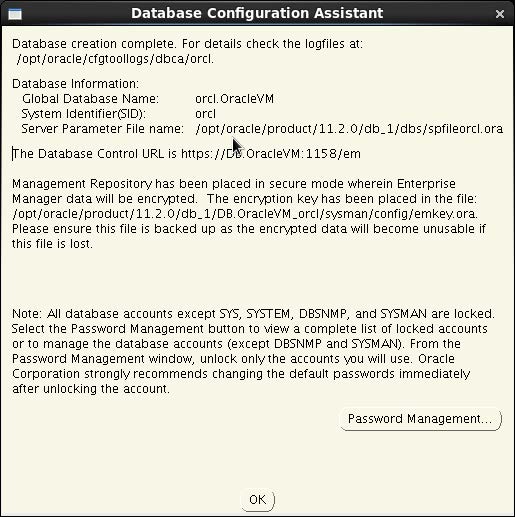
Task: Click the 'this file is lost' warning line
Action: (52, 244)
